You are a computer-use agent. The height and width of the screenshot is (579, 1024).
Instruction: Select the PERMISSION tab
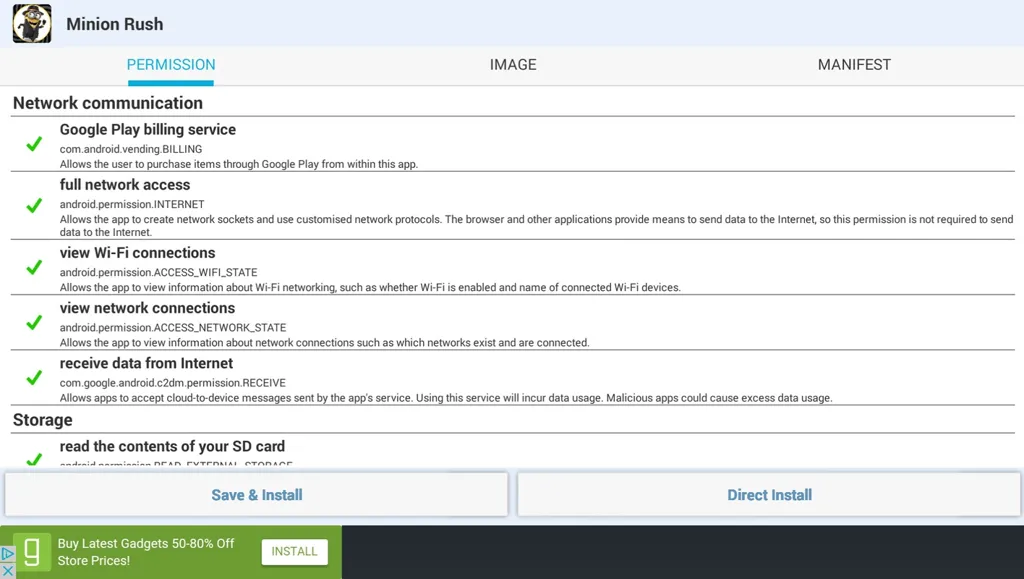pos(171,65)
